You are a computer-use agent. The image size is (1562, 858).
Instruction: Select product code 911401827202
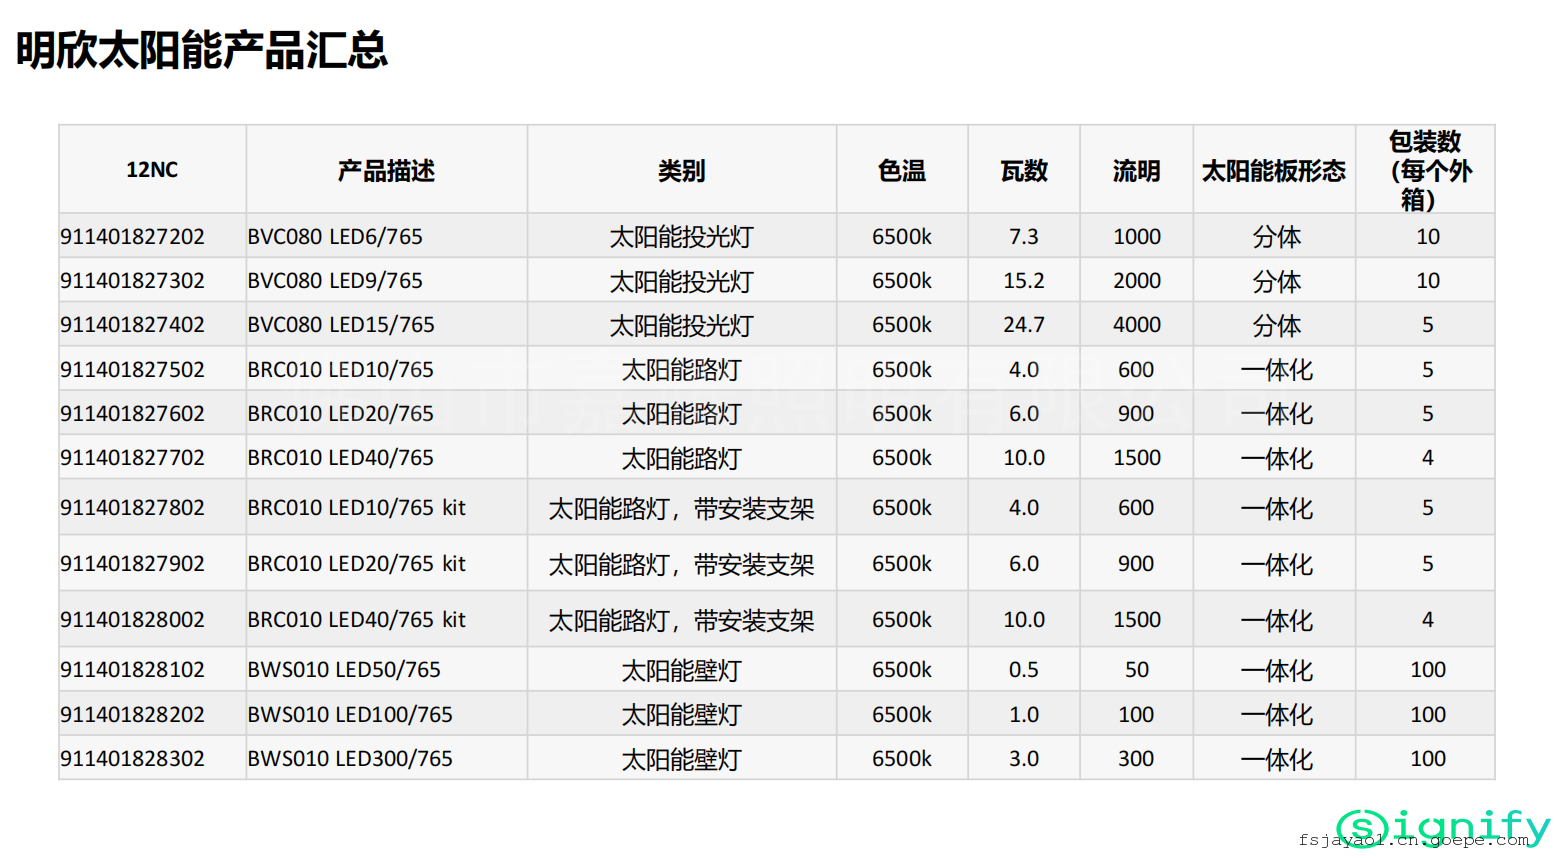pos(132,237)
